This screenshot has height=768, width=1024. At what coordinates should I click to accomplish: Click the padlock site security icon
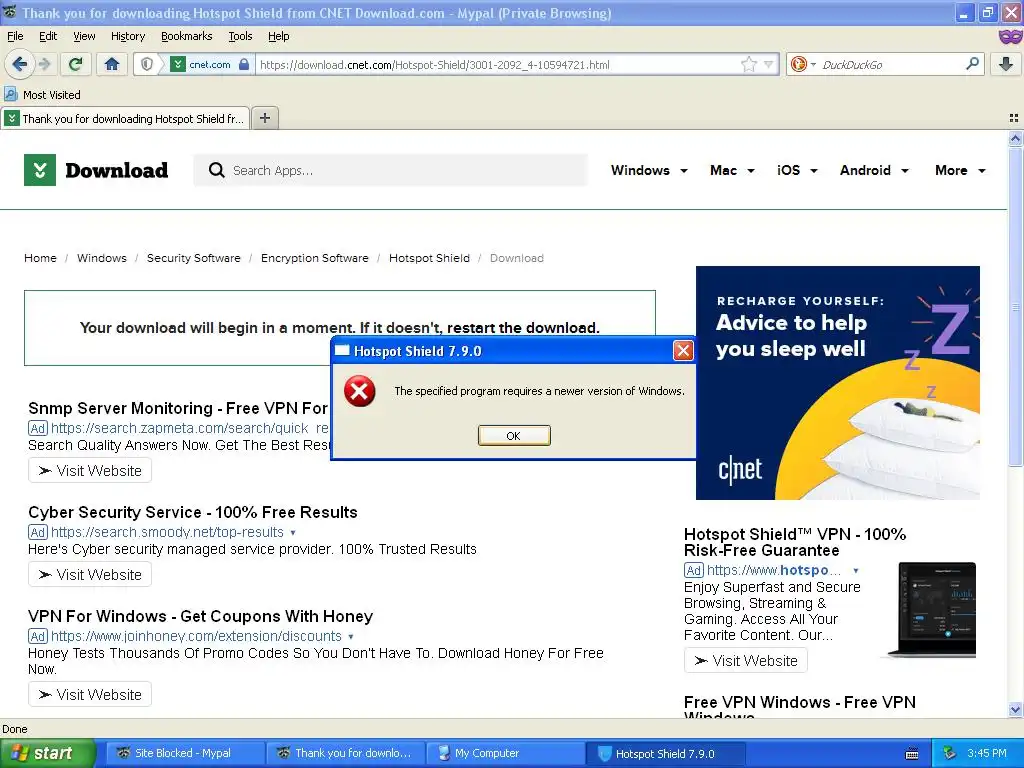(244, 64)
